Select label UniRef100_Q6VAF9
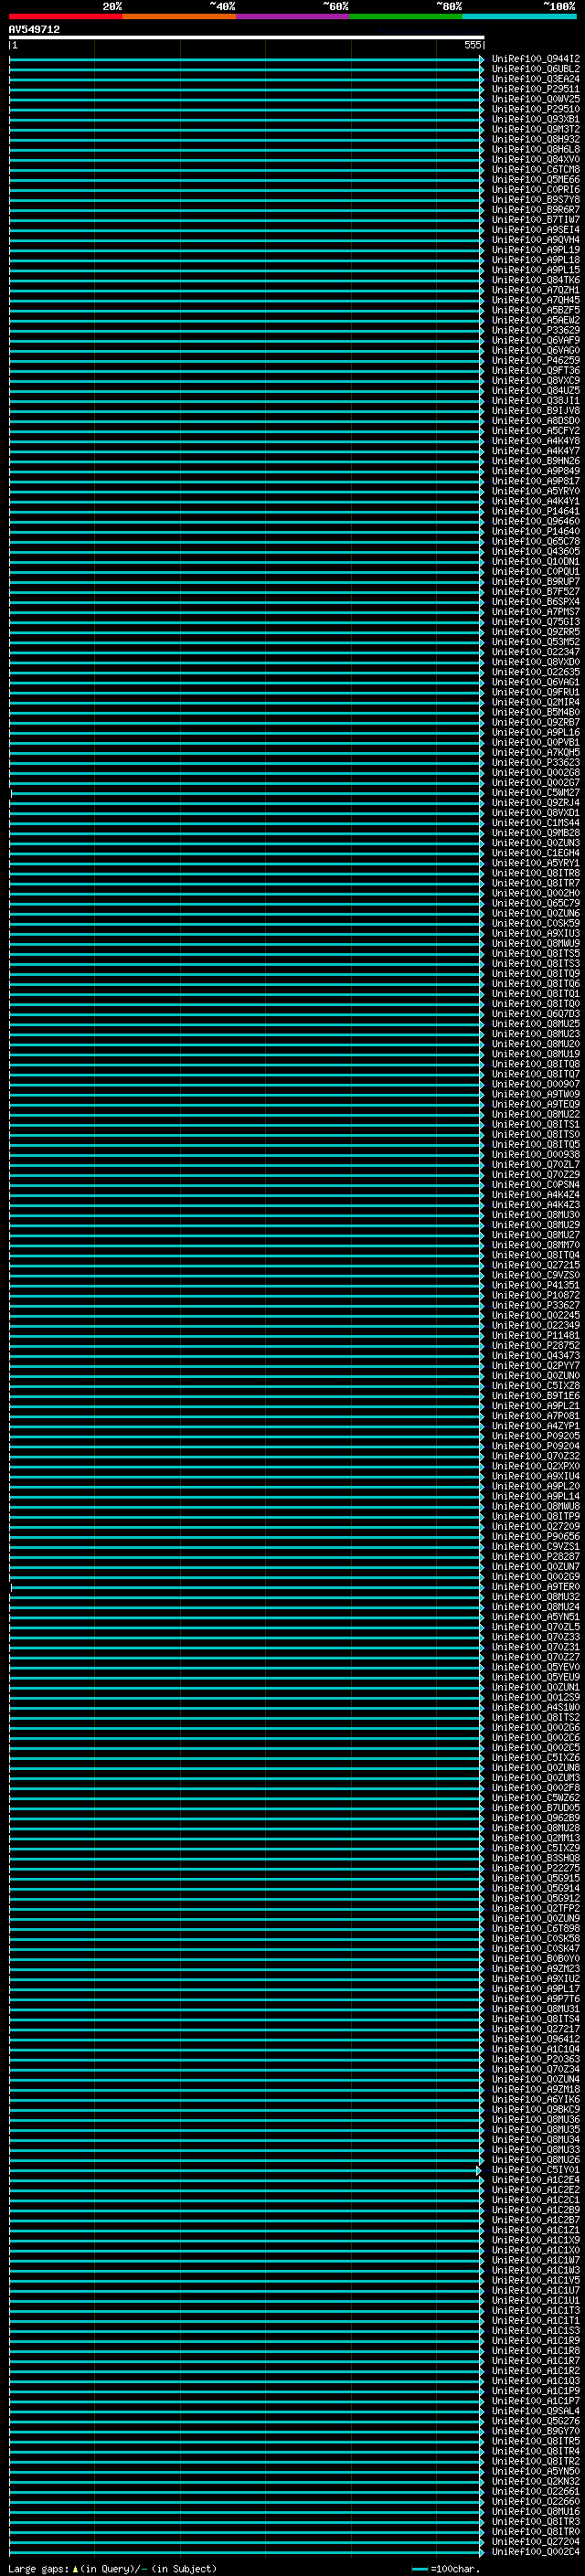Screen dimensions: 585x2576 click(535, 340)
